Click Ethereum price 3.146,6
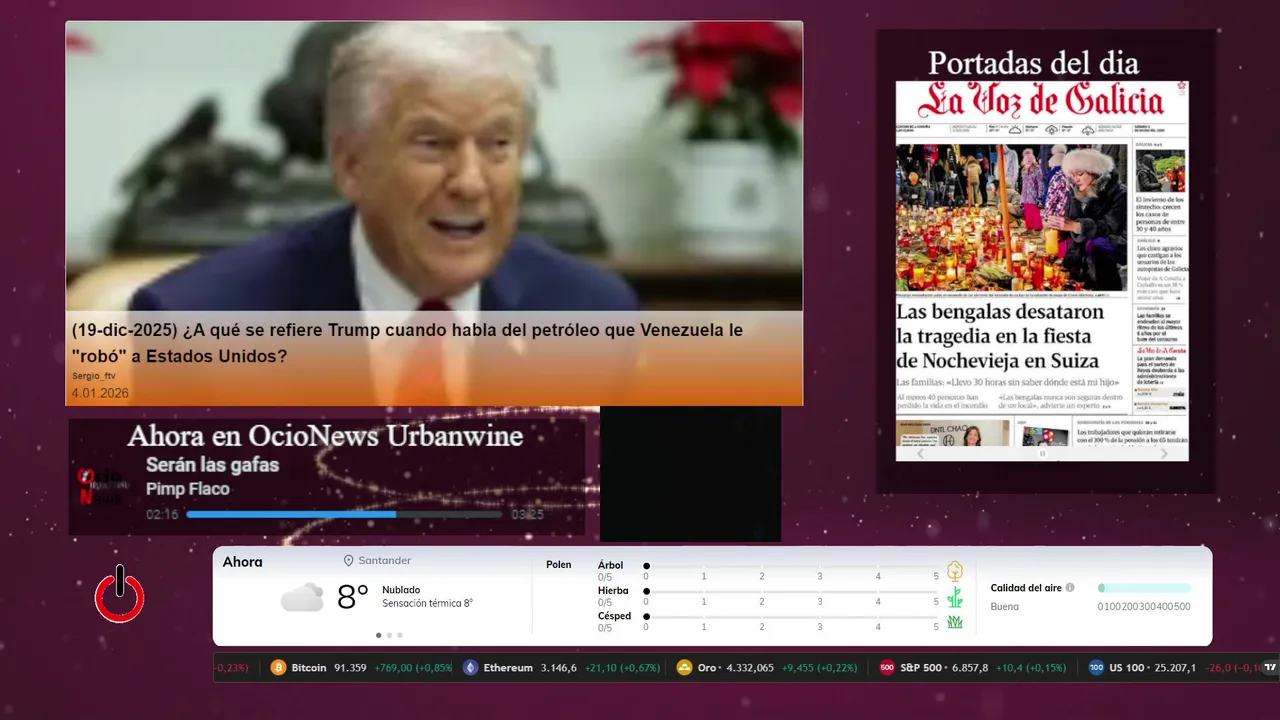This screenshot has height=720, width=1280. [x=559, y=668]
